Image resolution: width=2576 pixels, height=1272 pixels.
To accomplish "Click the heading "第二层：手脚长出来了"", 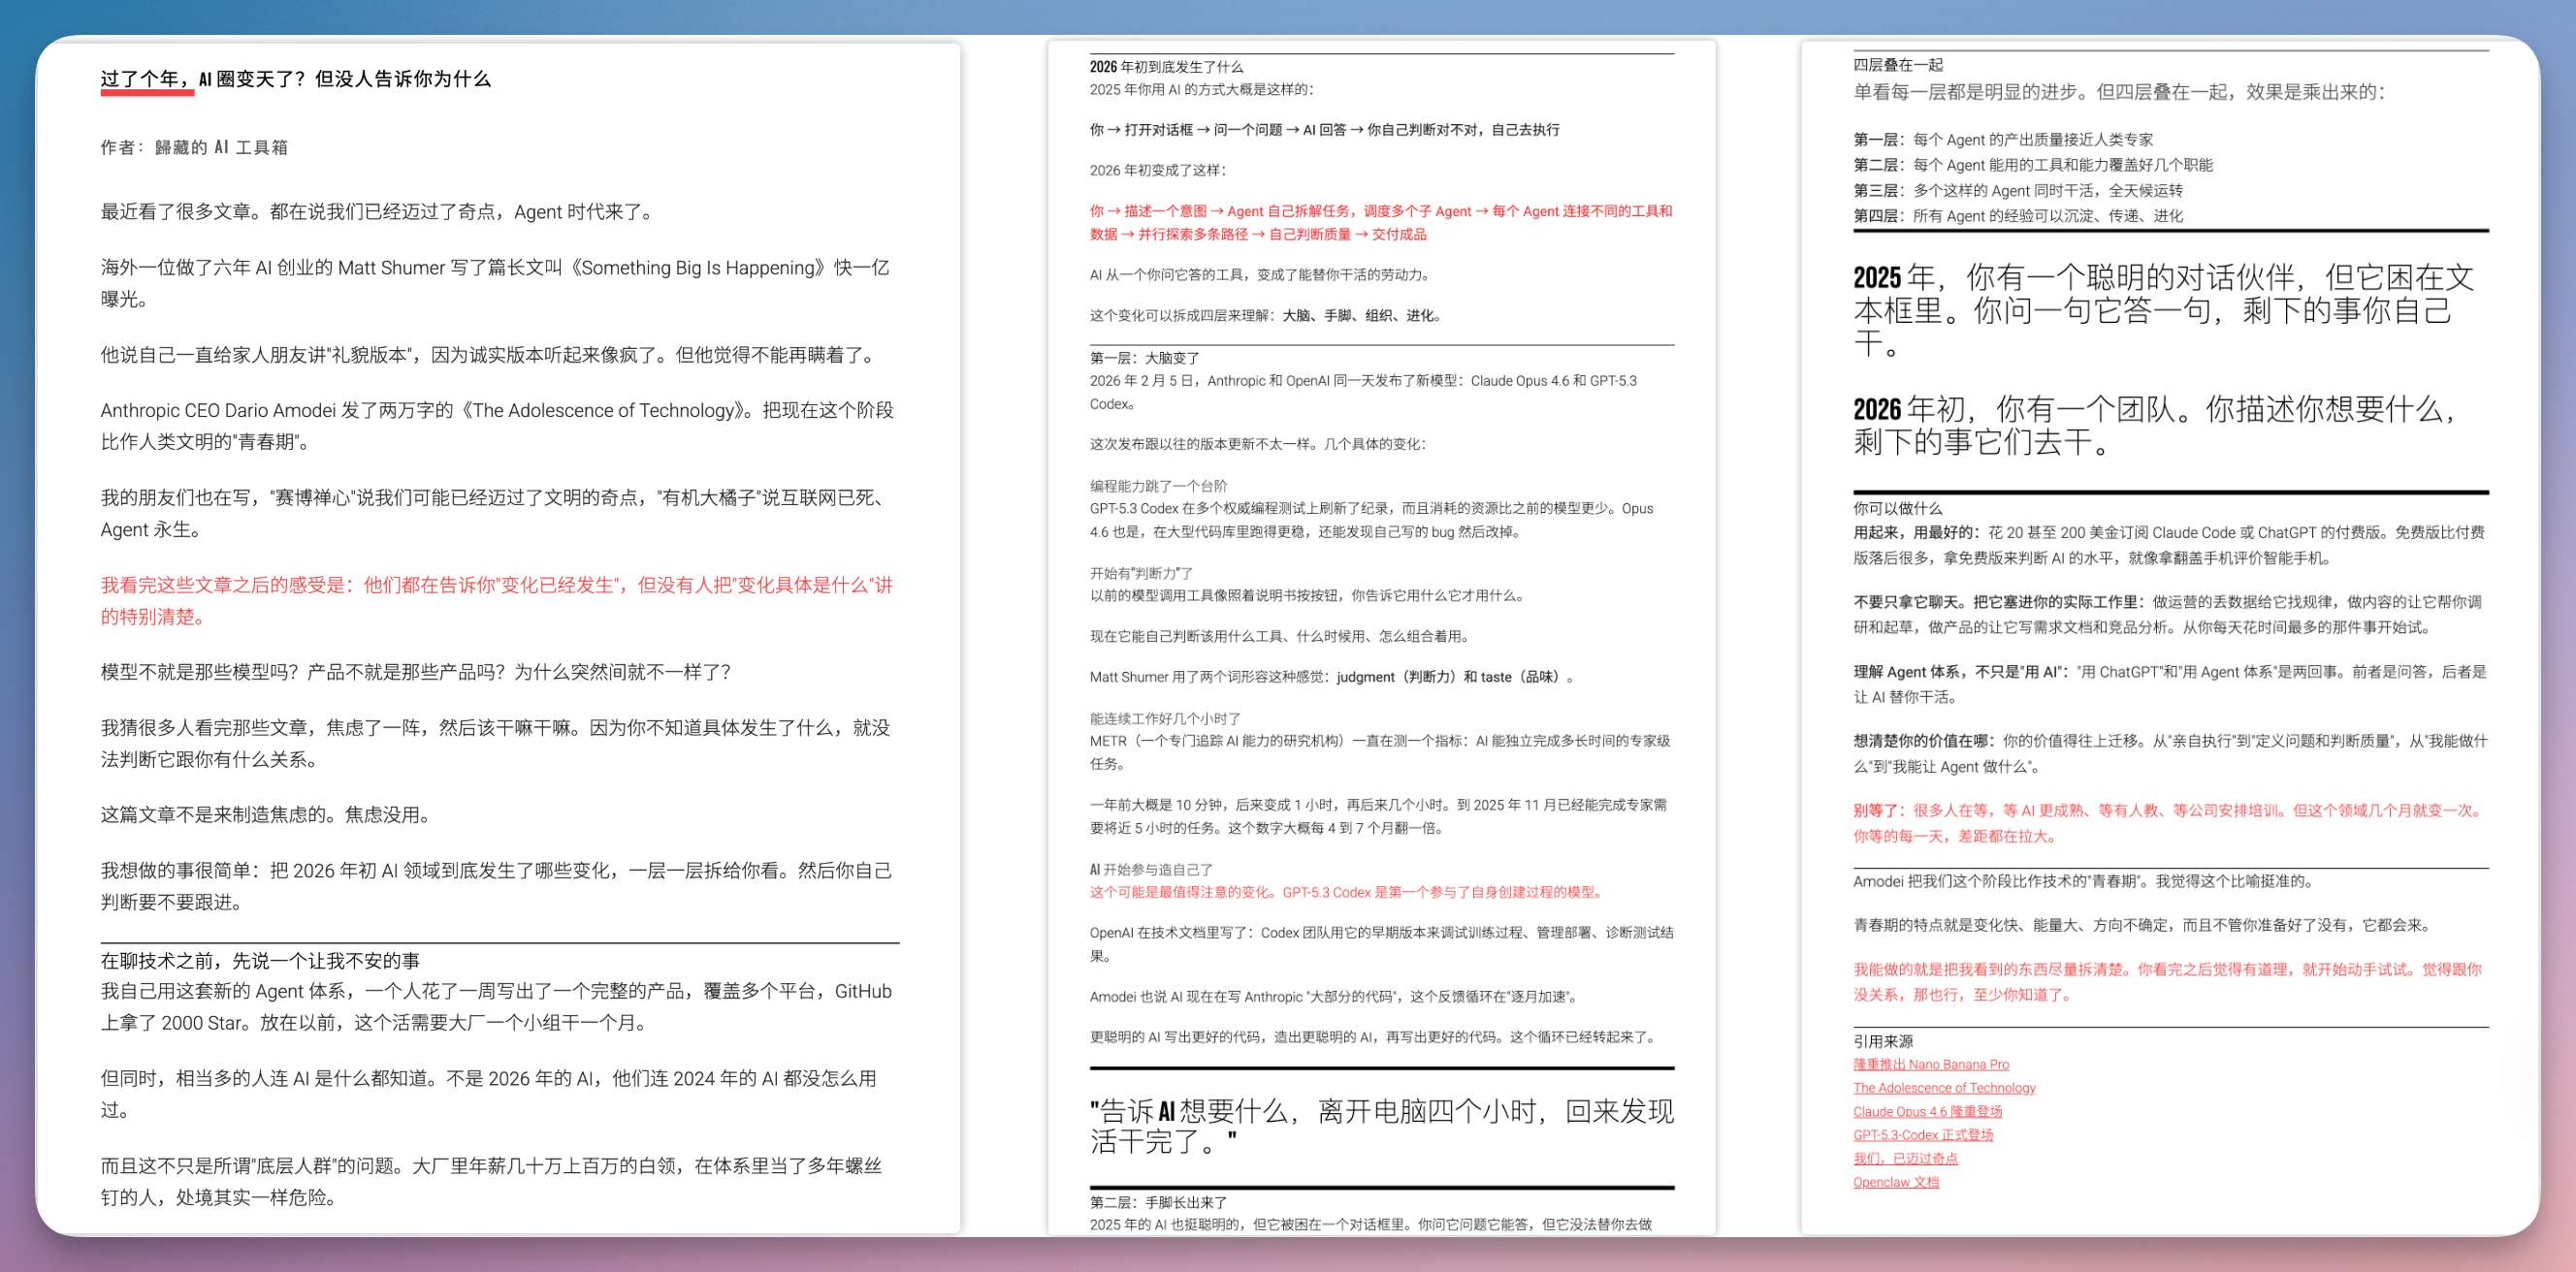I will click(1158, 1202).
